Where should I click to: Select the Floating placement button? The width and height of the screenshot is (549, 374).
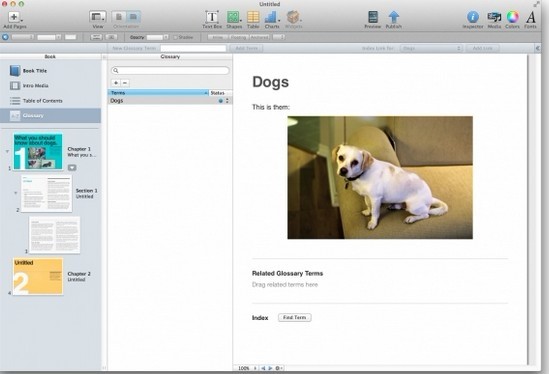[x=238, y=37]
